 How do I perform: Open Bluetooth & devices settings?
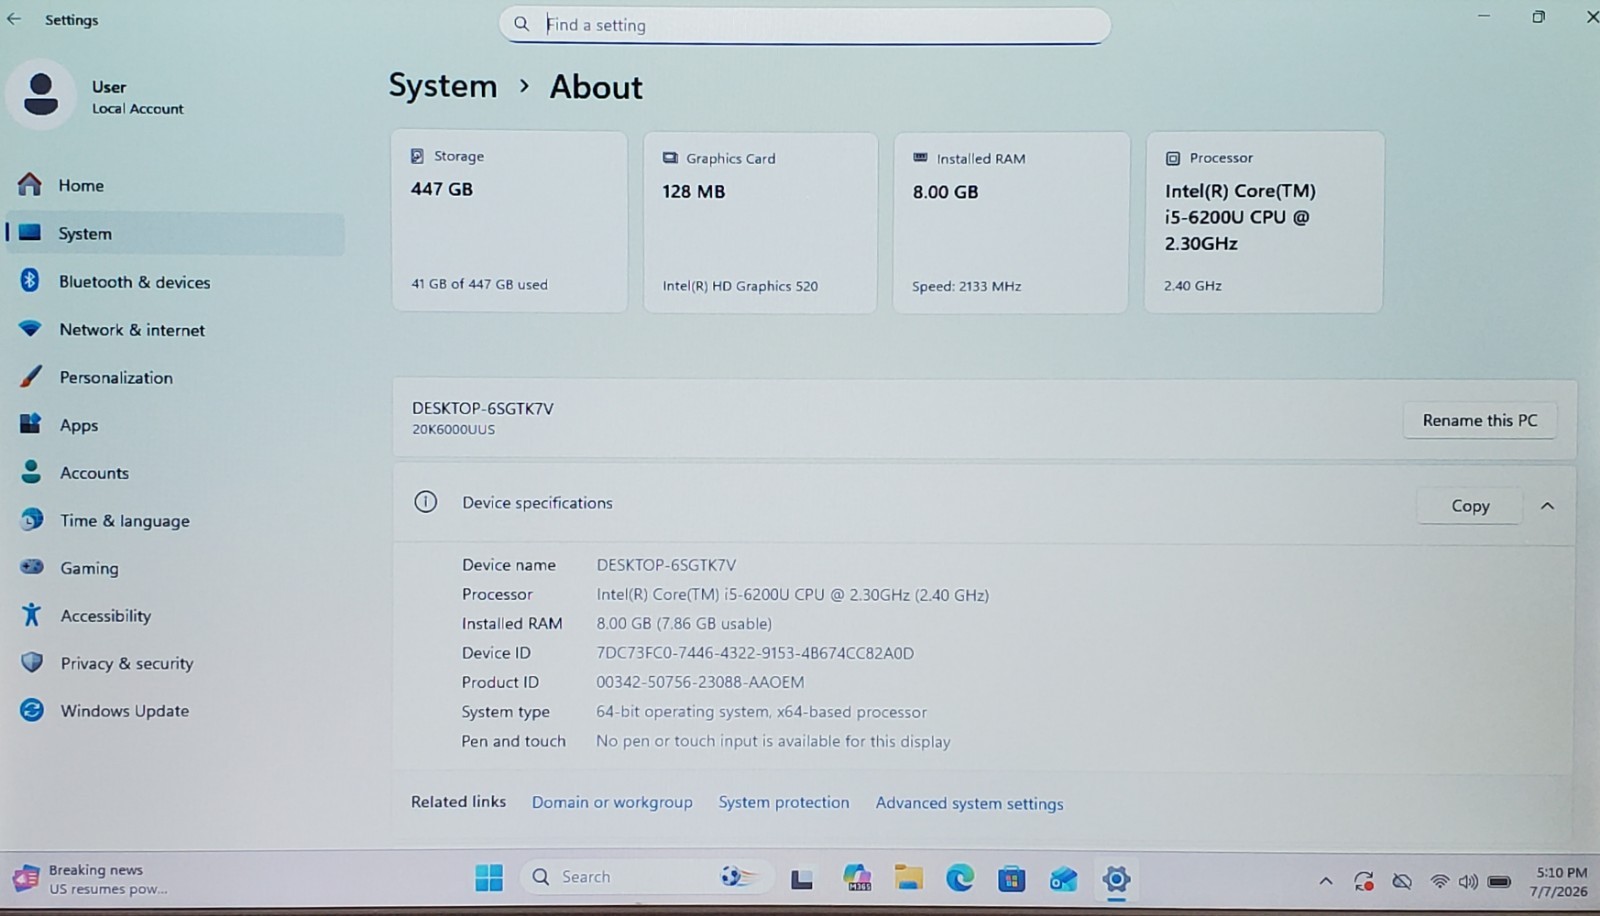[x=175, y=282]
